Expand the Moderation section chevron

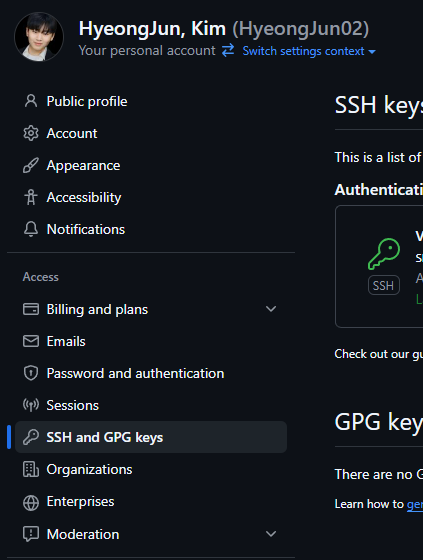click(x=271, y=534)
